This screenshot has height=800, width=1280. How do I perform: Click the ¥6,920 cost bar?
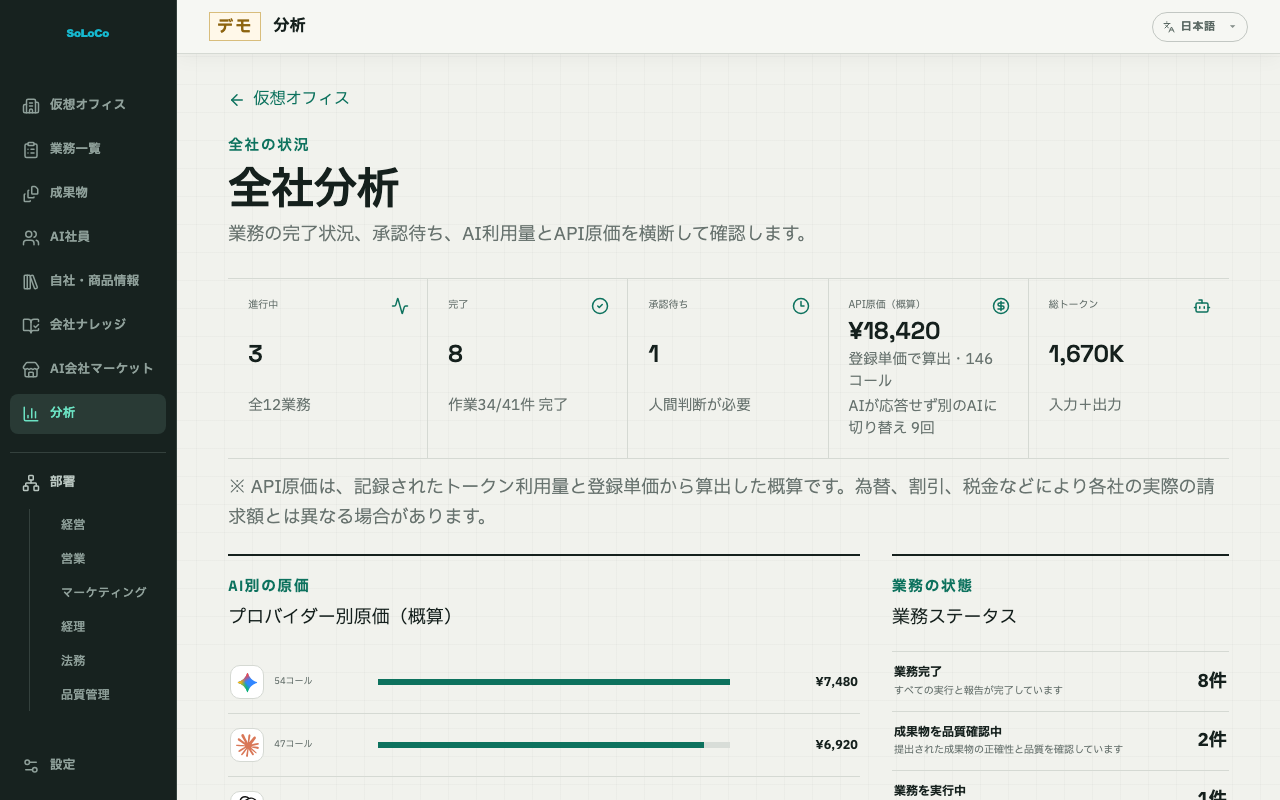click(554, 745)
